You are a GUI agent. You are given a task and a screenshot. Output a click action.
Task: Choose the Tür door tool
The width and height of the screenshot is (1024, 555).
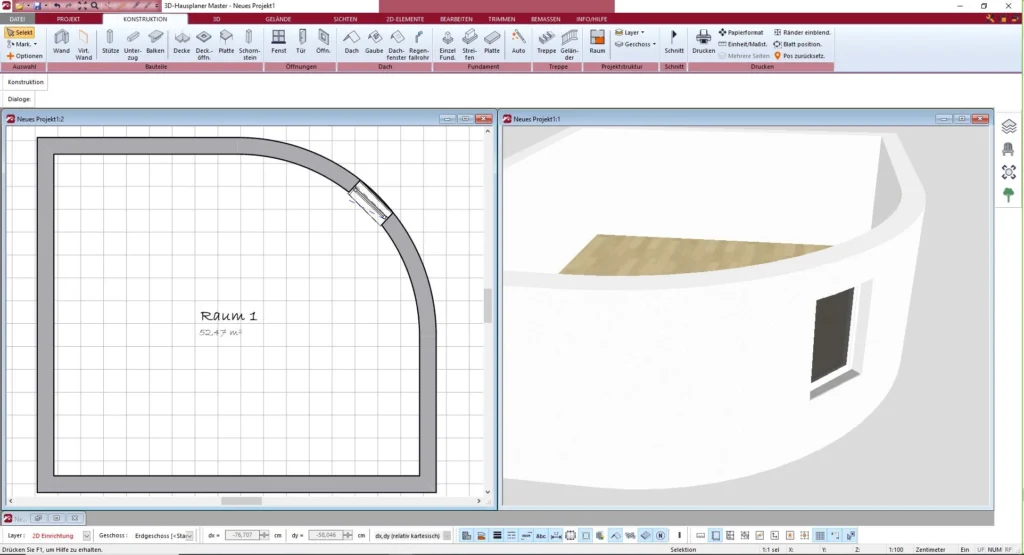pos(301,41)
